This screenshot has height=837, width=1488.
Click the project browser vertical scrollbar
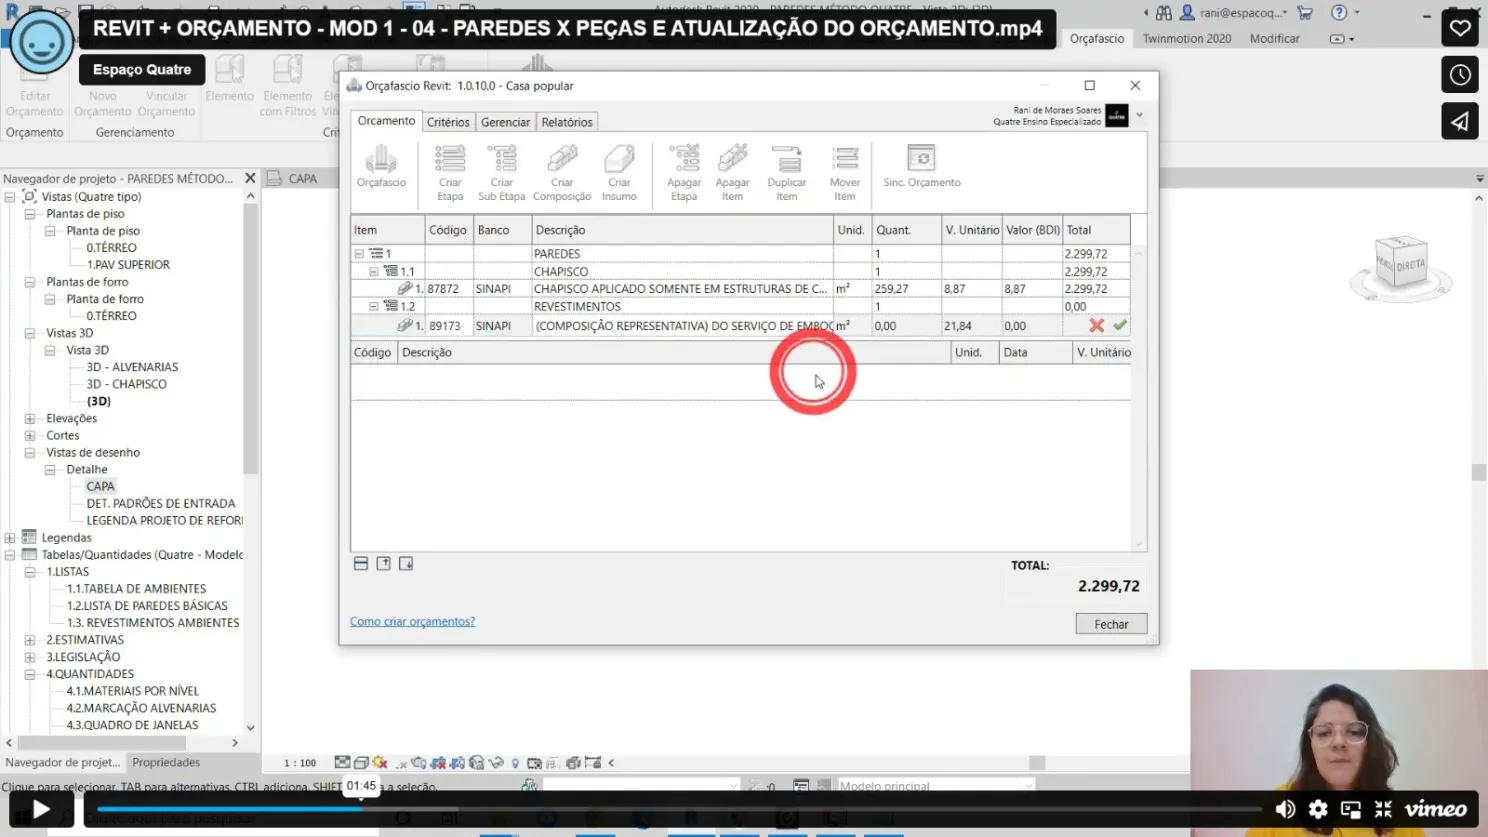[250, 340]
